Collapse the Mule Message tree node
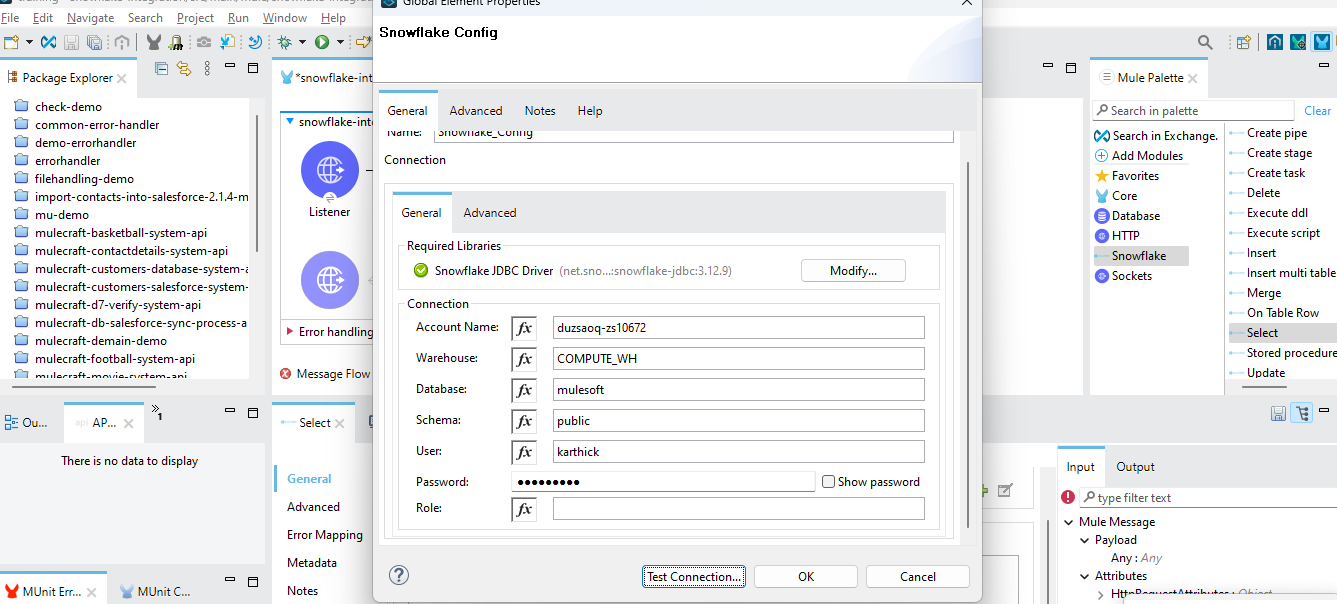 point(1069,522)
